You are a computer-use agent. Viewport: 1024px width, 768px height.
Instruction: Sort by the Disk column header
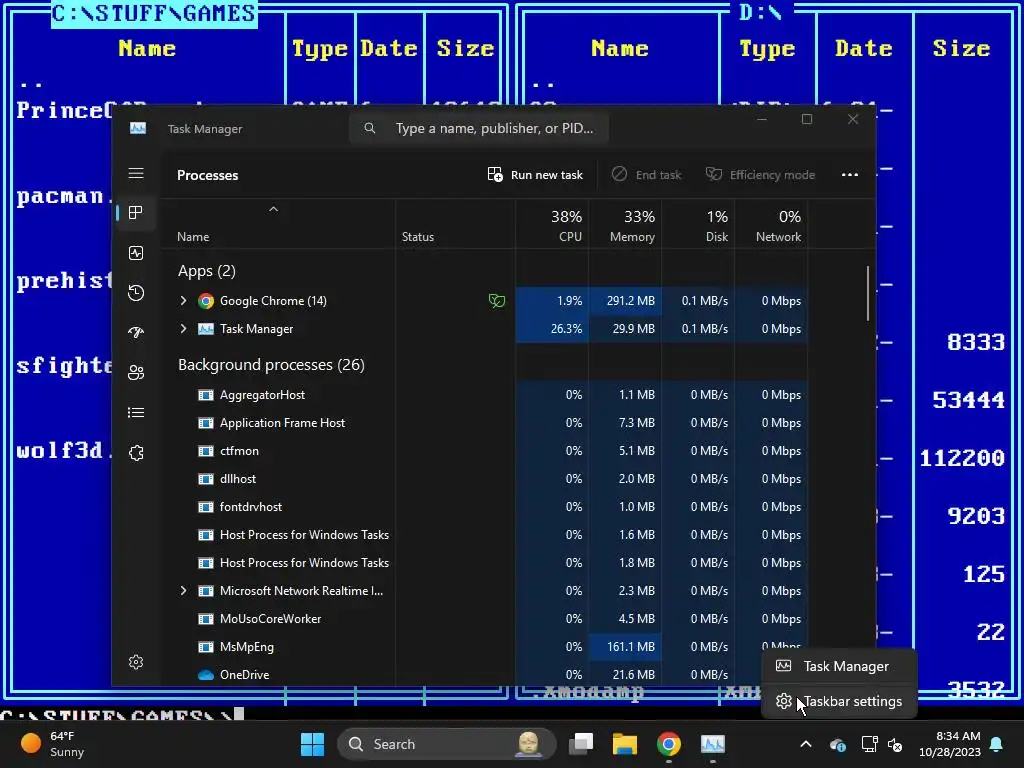coord(699,225)
